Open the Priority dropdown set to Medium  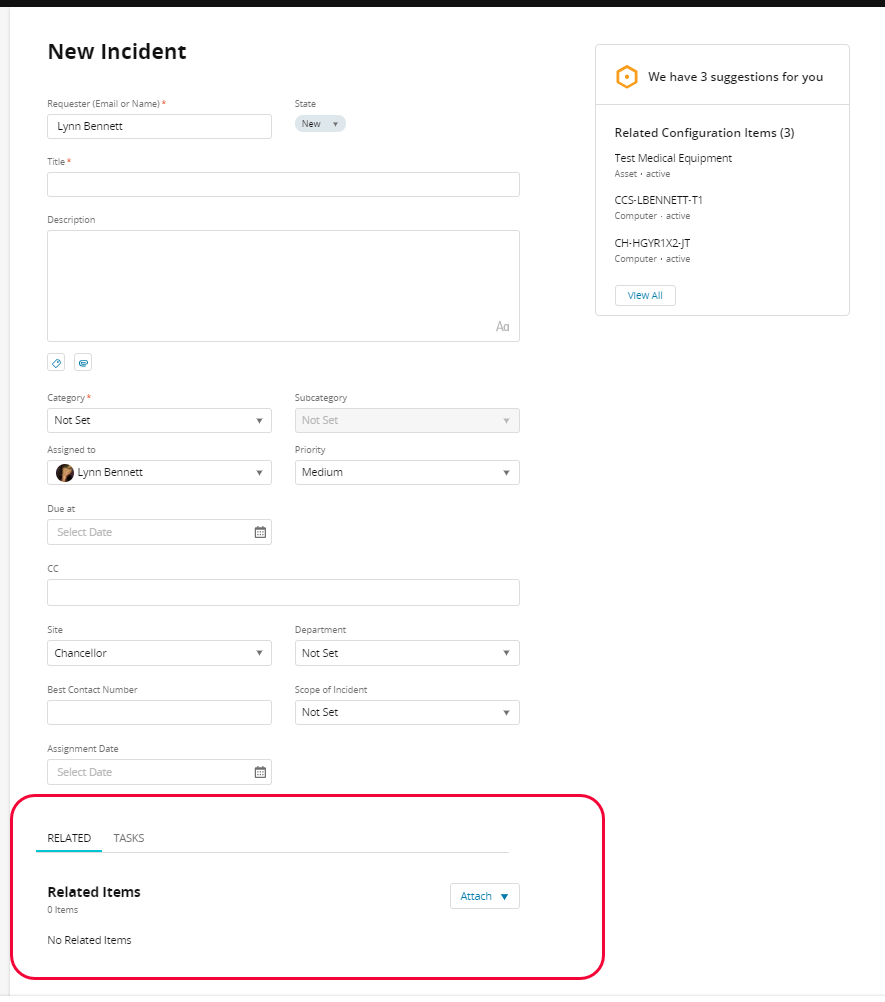point(407,472)
